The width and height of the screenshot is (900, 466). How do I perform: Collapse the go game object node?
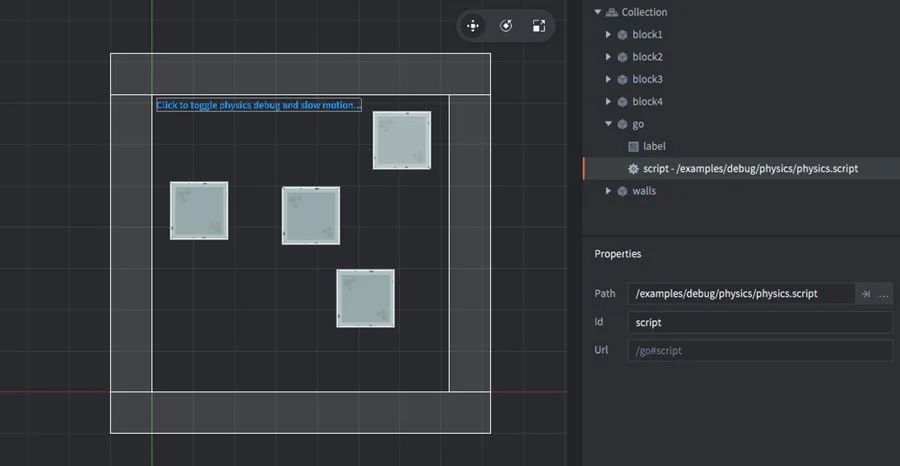tap(608, 124)
